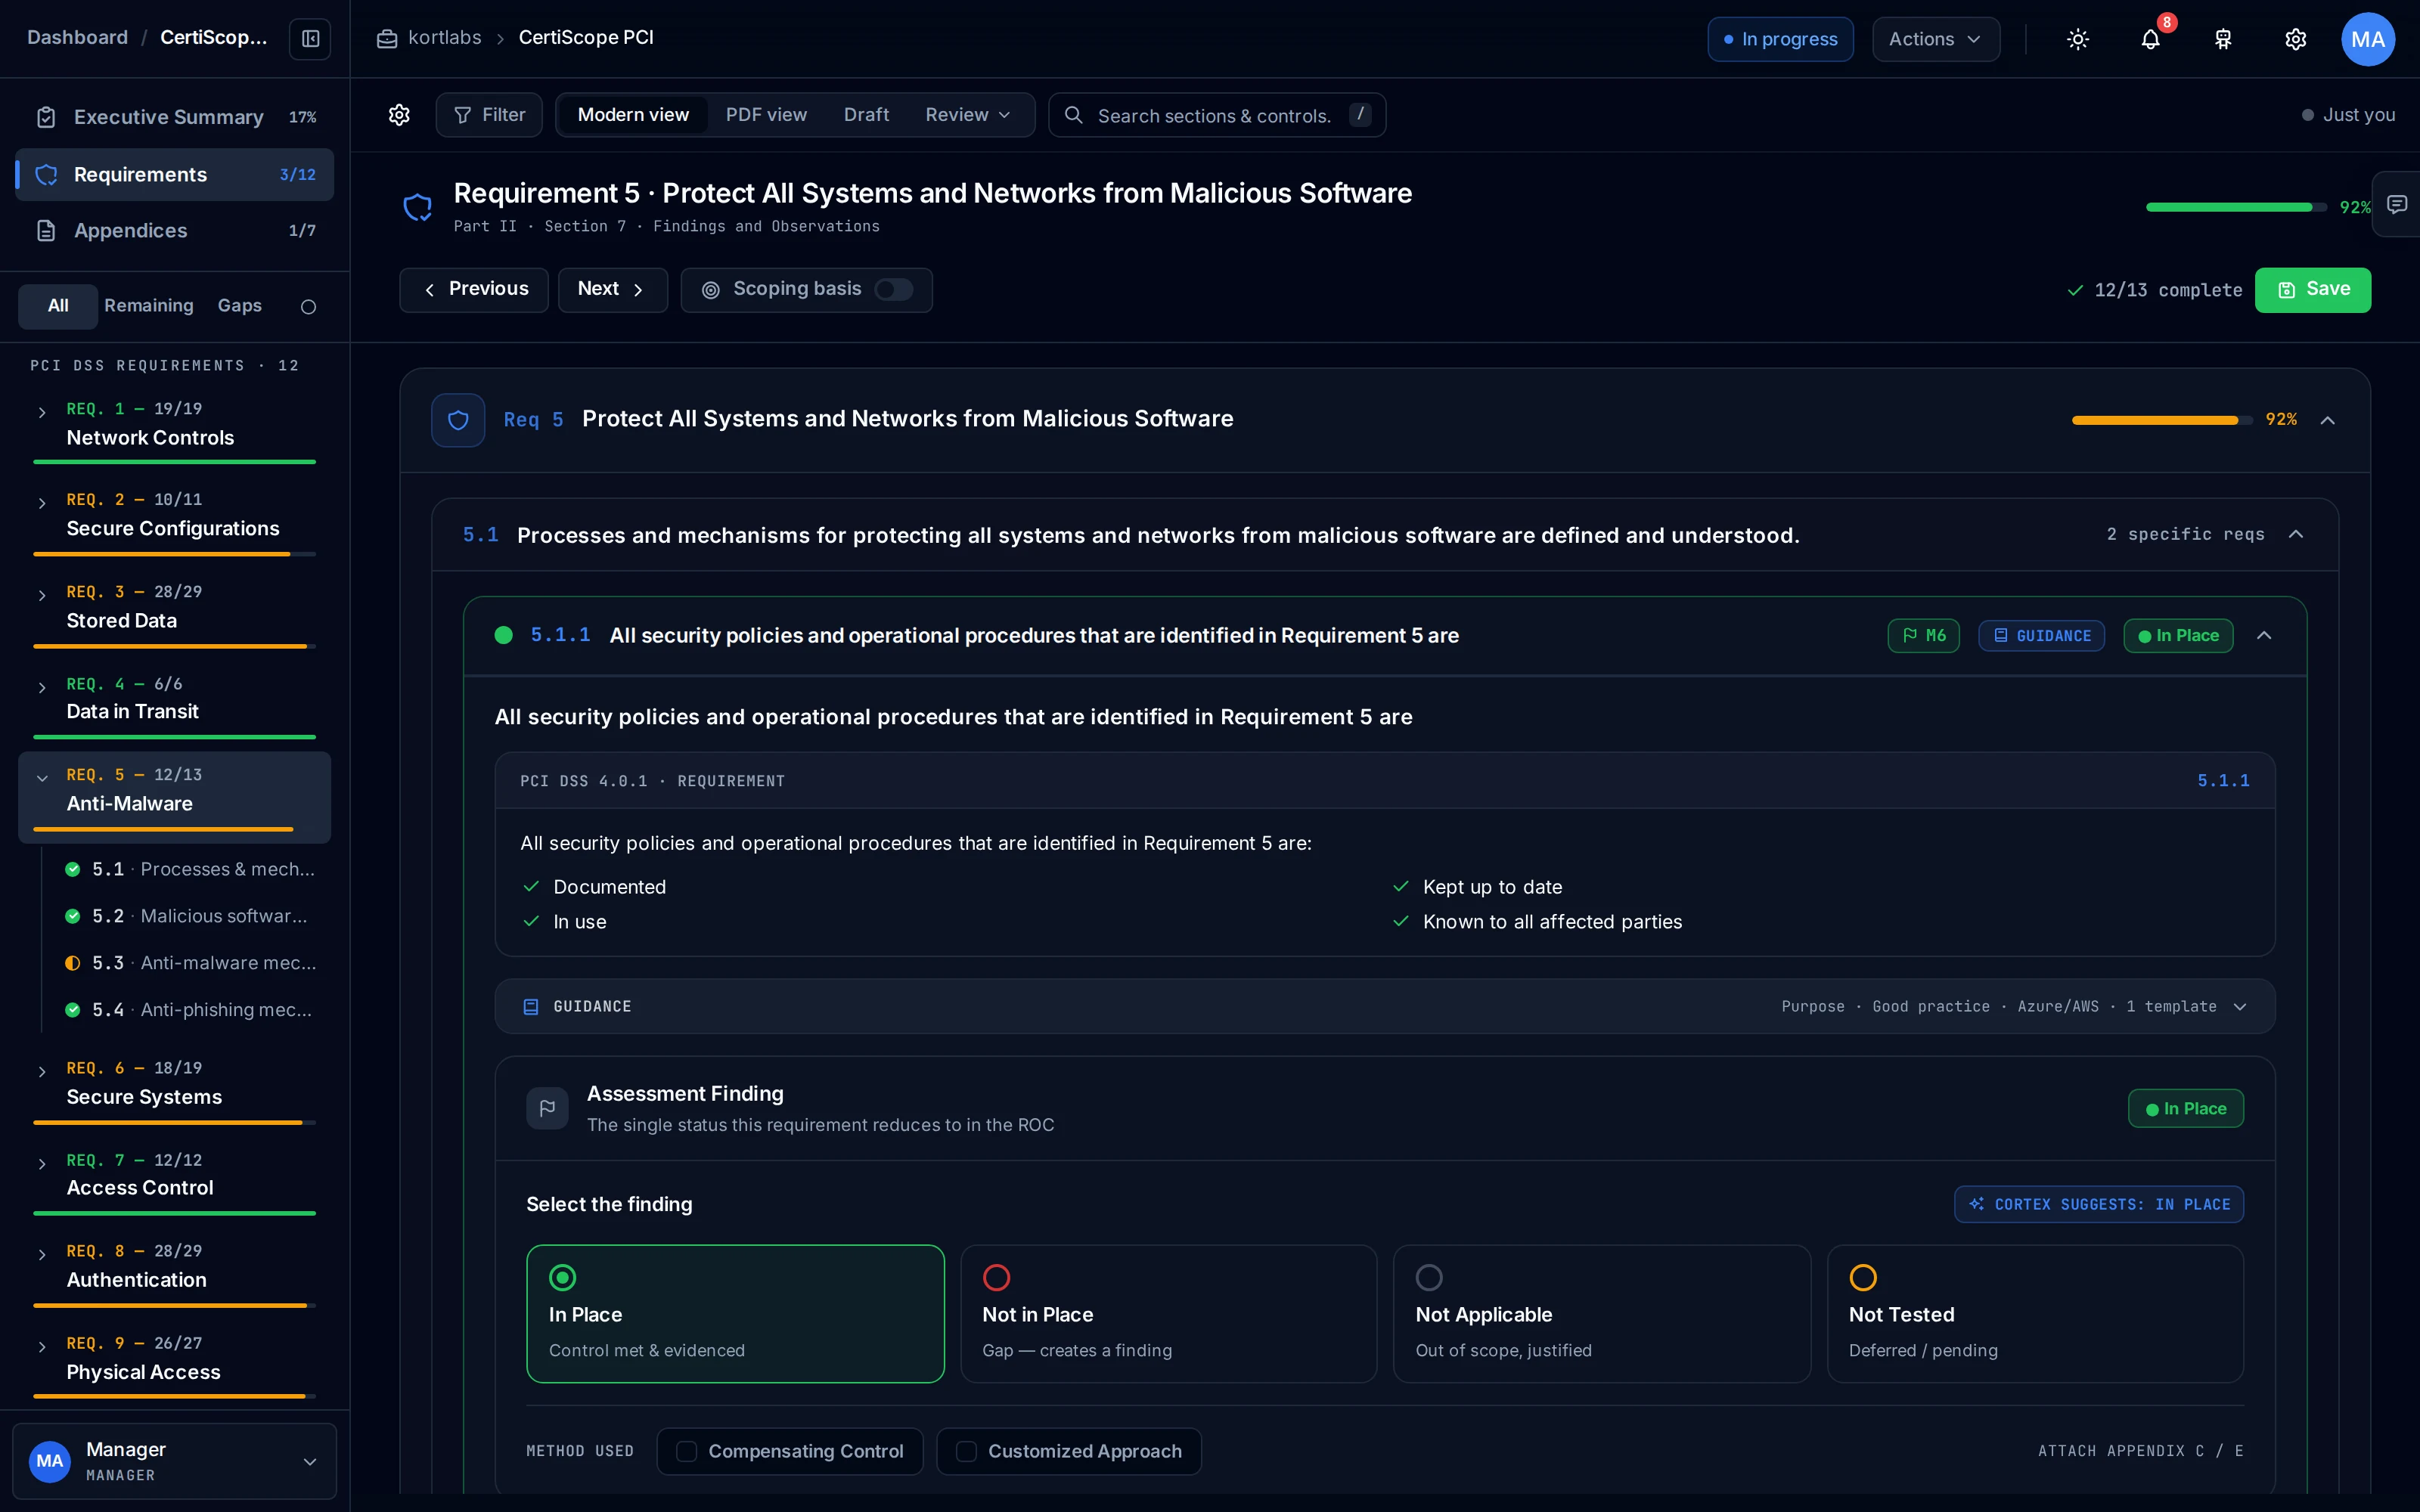Open Requirements in sidebar
This screenshot has width=2420, height=1512.
tap(175, 175)
